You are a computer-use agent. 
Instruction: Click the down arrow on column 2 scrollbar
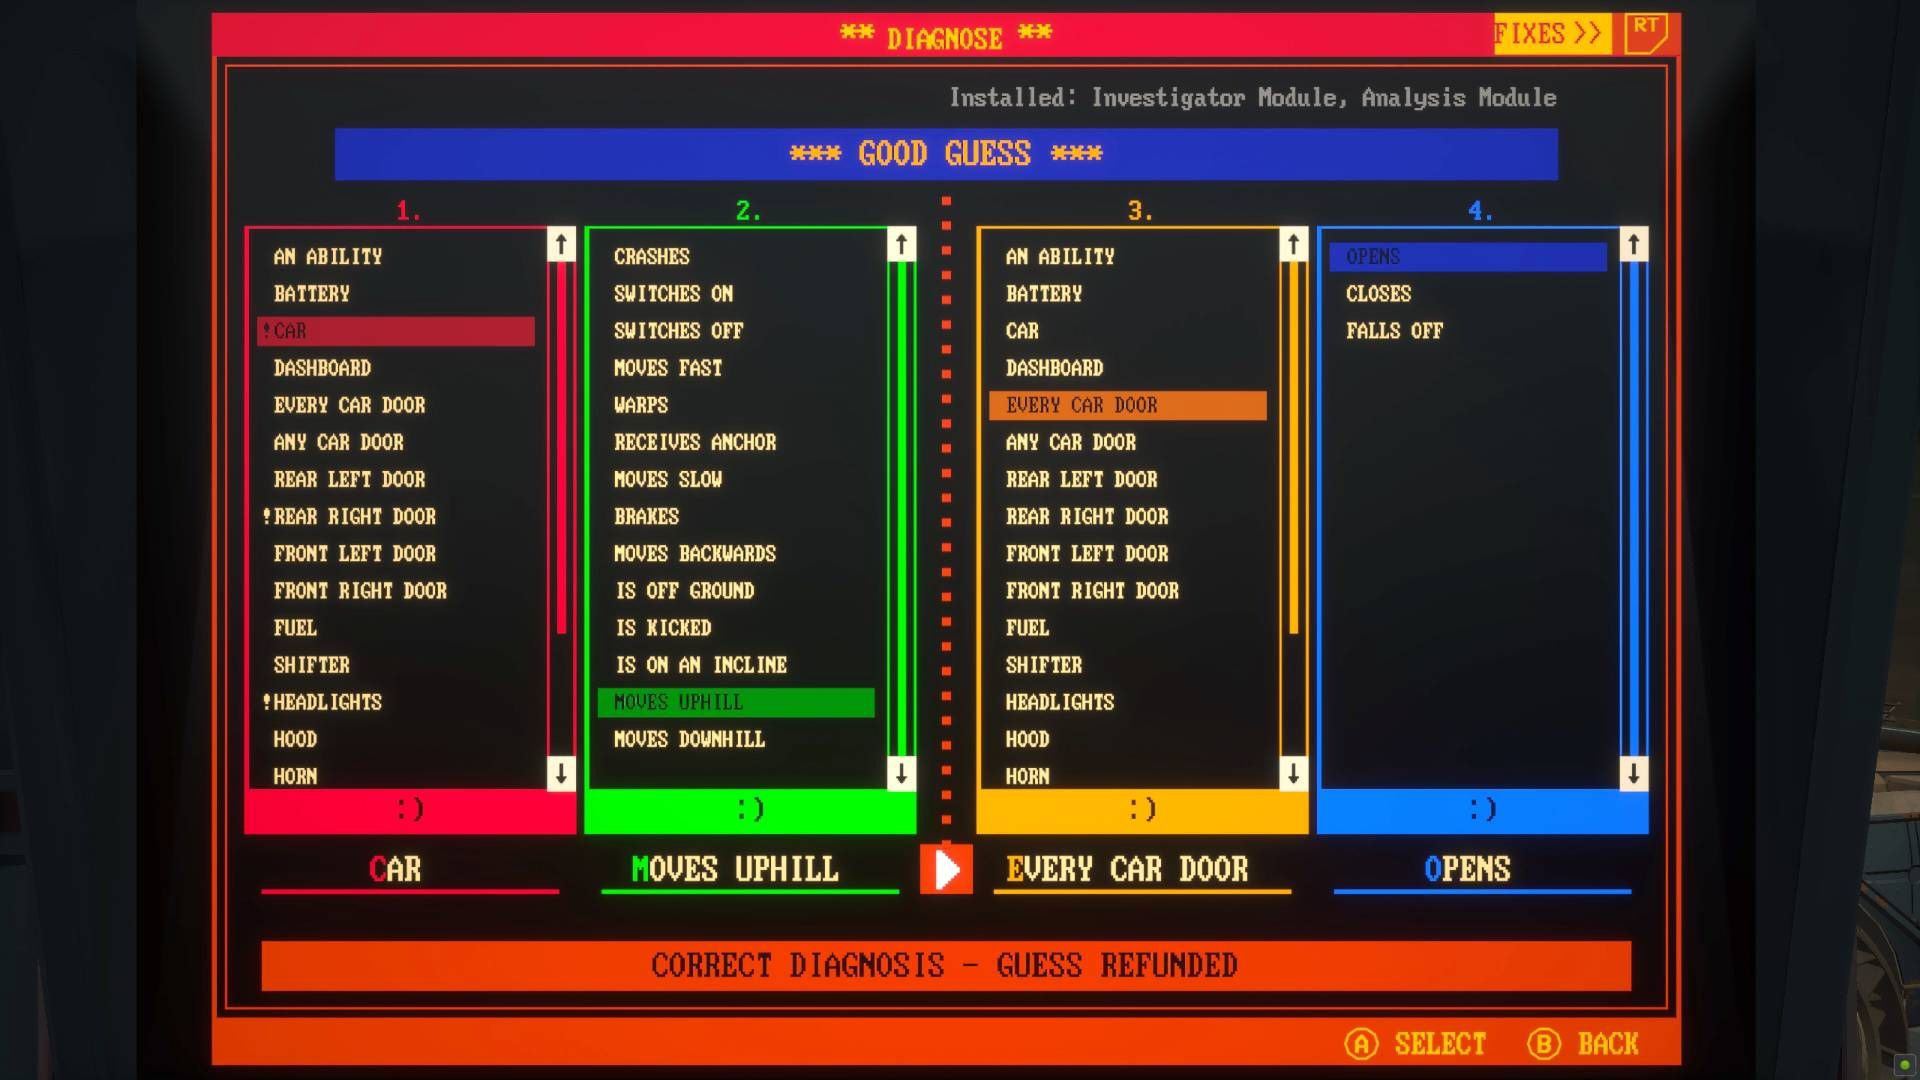point(899,774)
